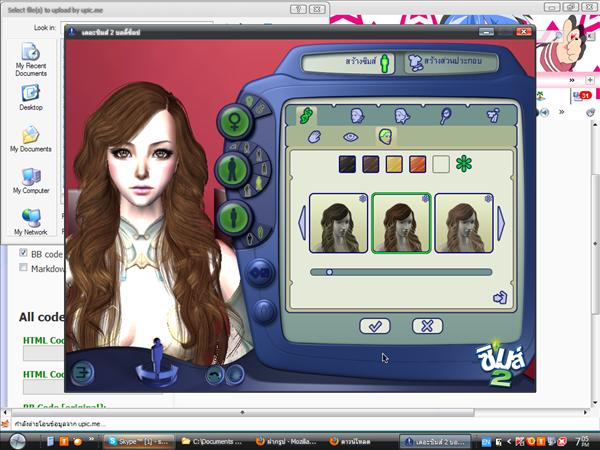Open My Network in the upload dialog sidebar
Image resolution: width=600 pixels, height=450 pixels.
pos(31,222)
